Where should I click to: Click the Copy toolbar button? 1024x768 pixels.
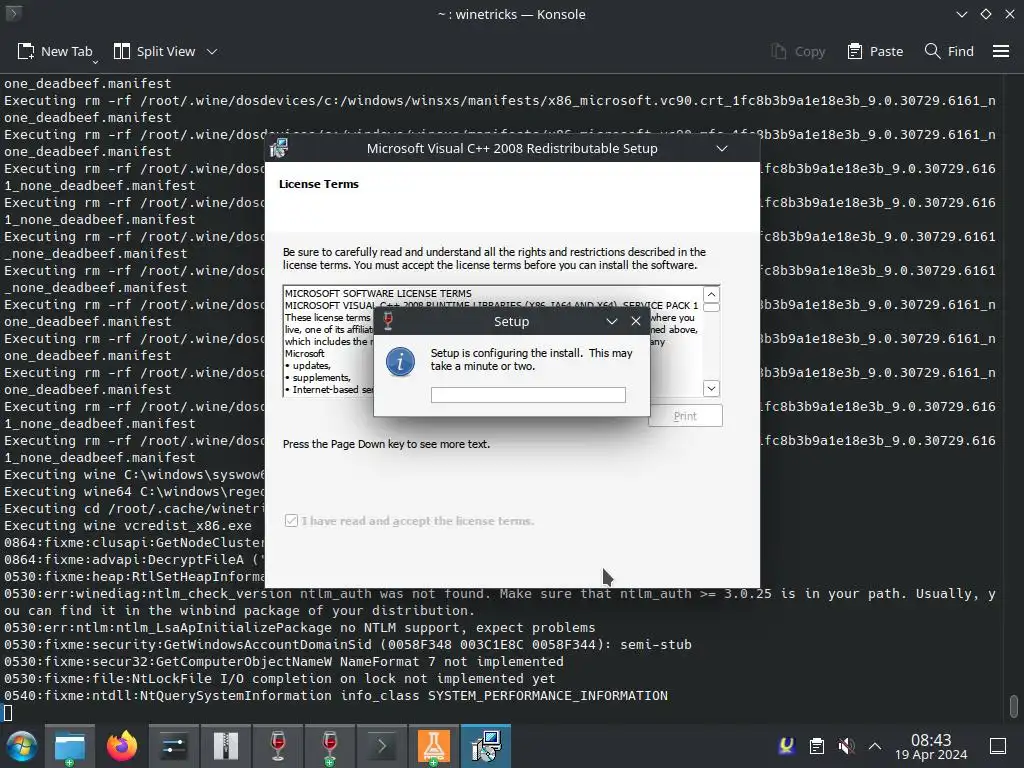click(x=798, y=52)
